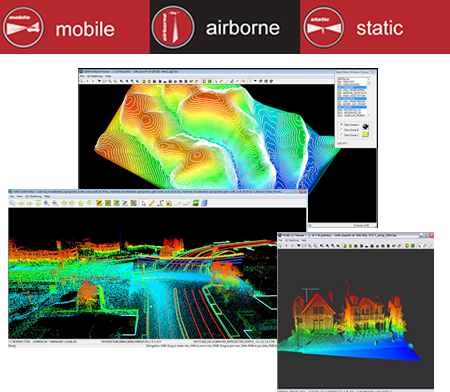
Task: Click the red-green elevation color icon in the LiDAR Editor
Action: tap(99, 203)
